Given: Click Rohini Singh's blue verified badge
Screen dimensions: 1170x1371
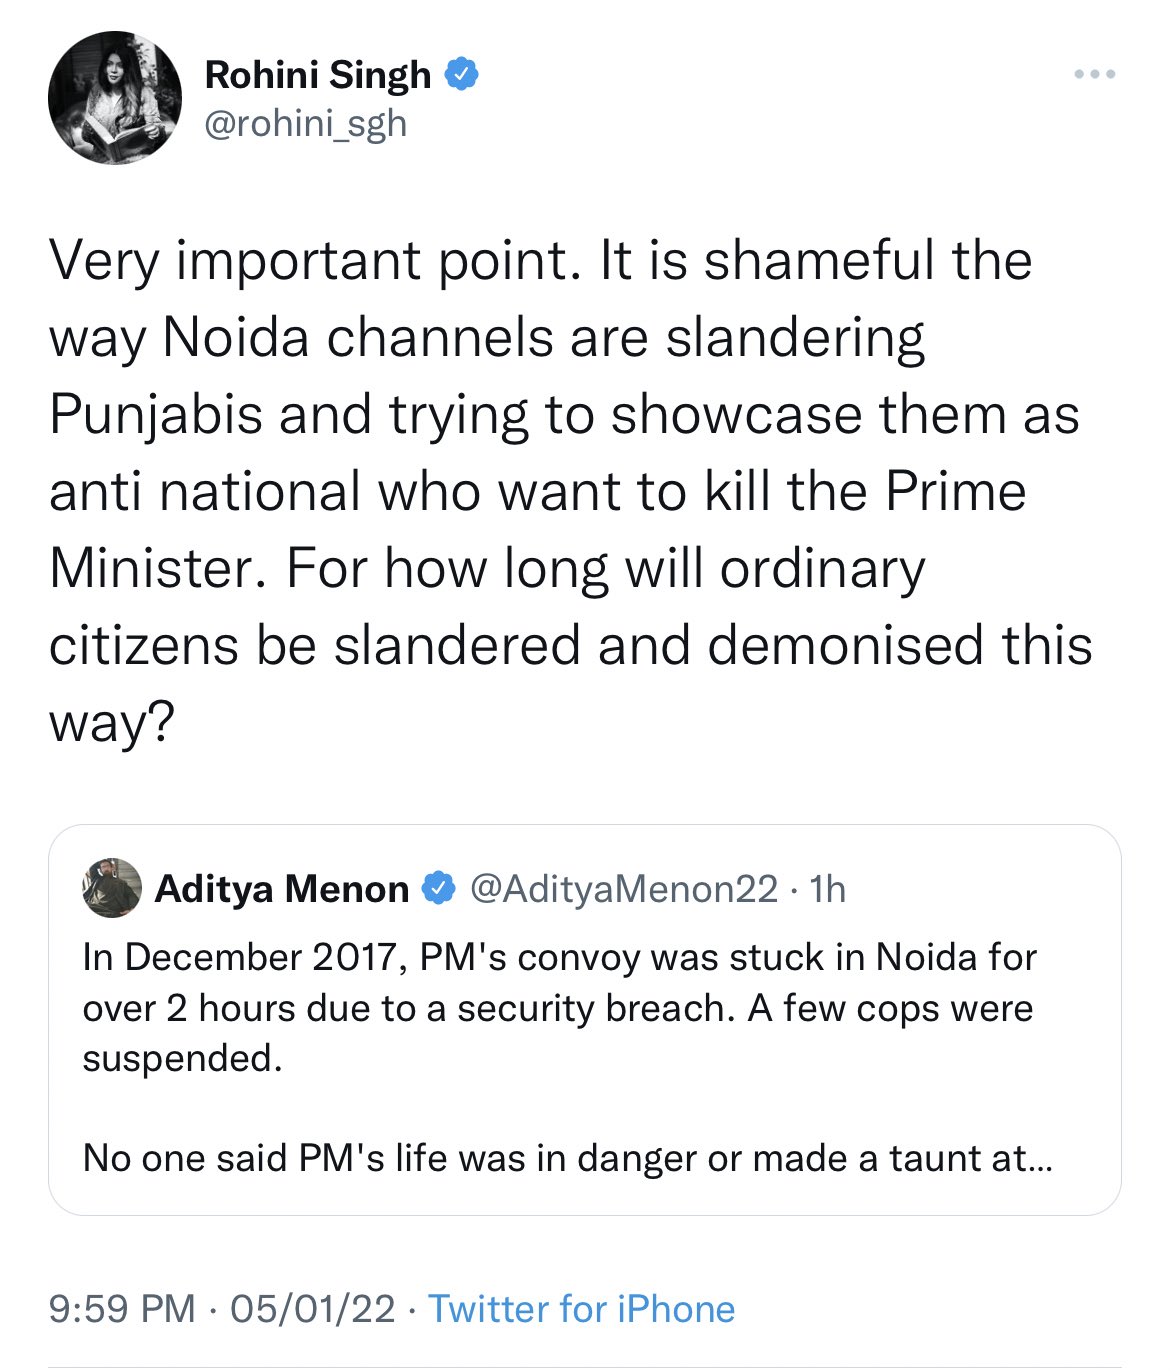Looking at the screenshot, I should [460, 75].
